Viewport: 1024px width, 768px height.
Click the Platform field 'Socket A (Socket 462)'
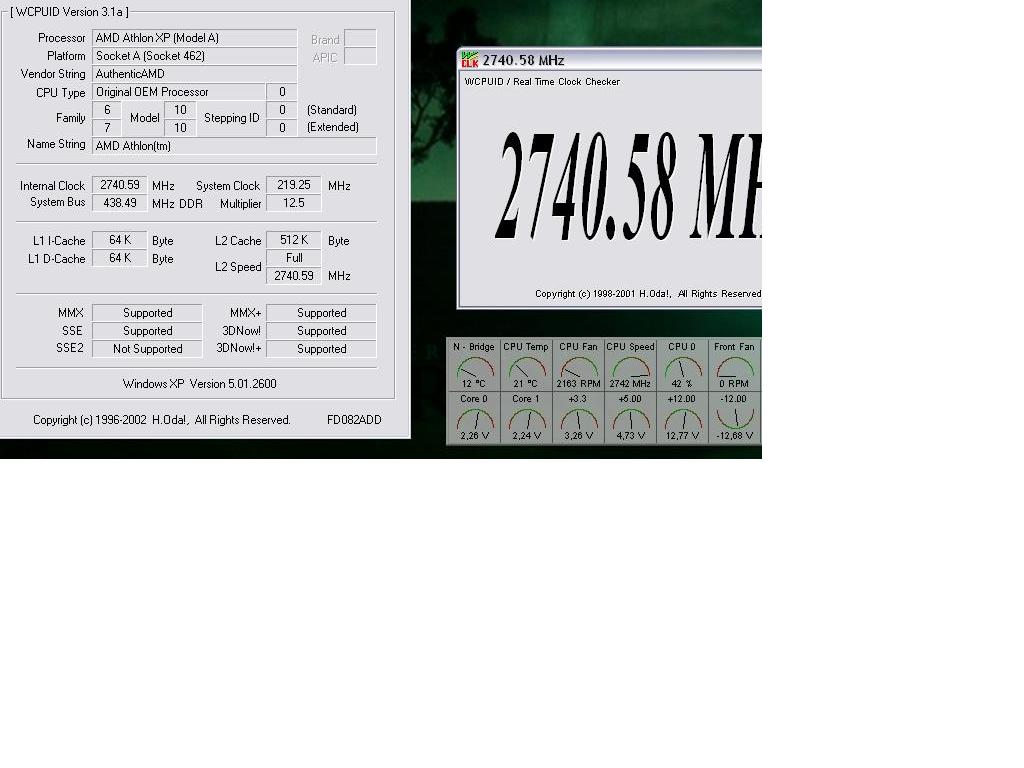[195, 56]
